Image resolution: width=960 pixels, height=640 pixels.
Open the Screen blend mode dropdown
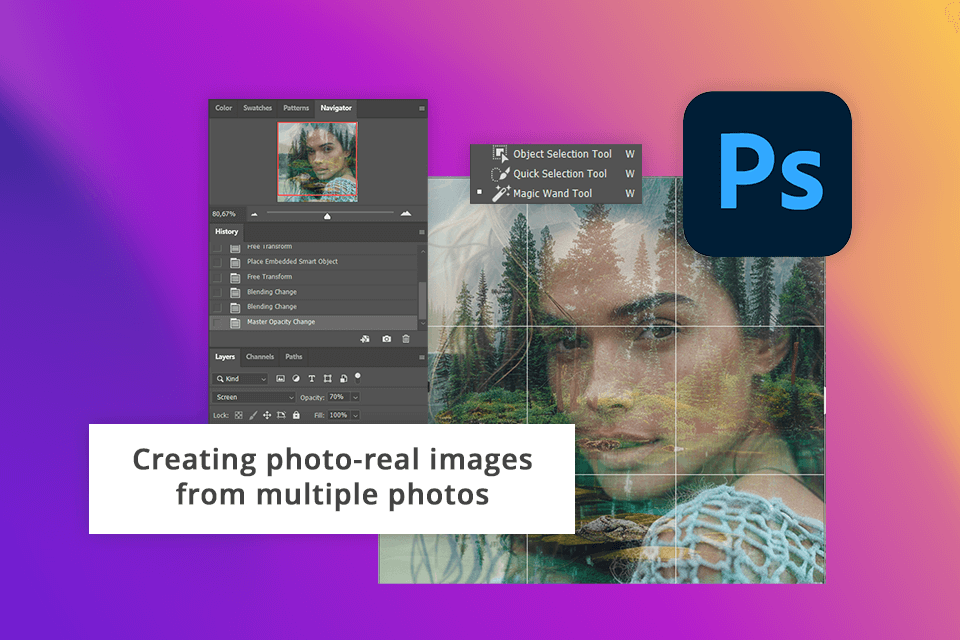point(254,397)
